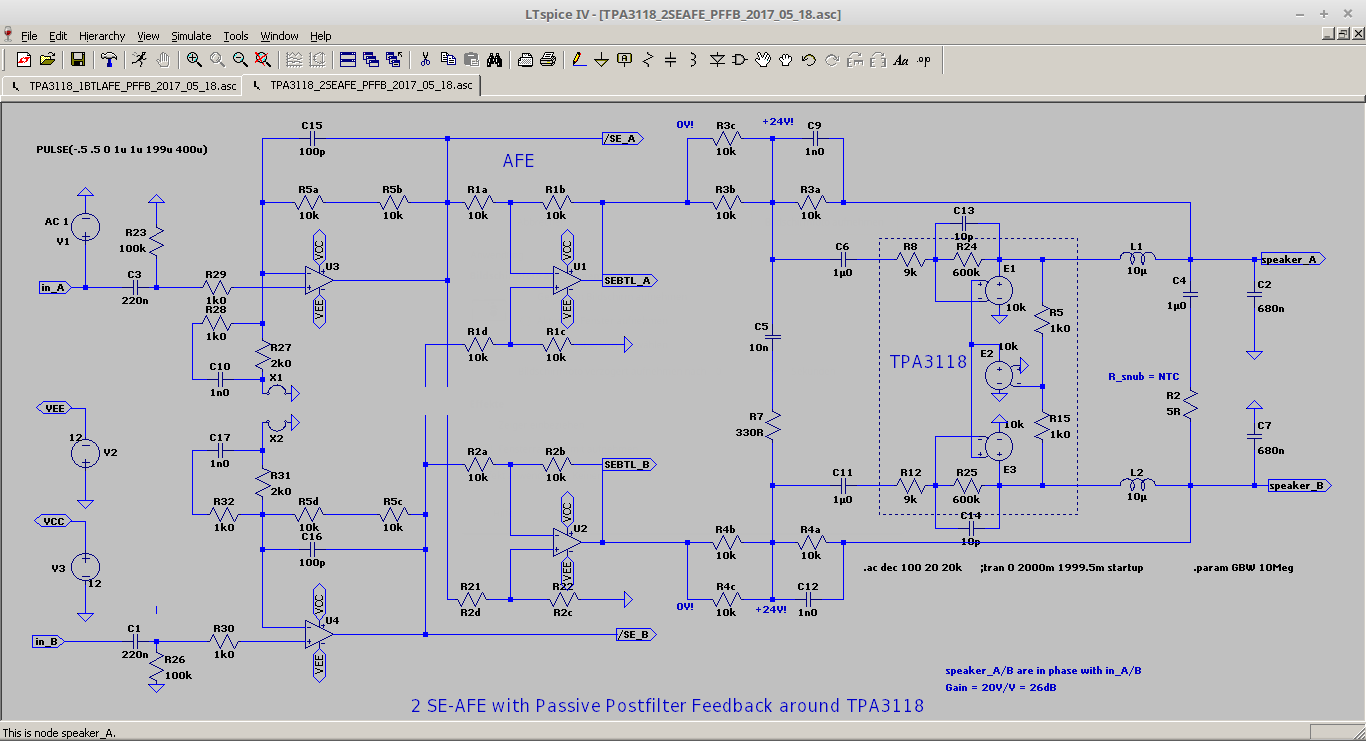Open the Control Panel hammer icon

[x=108, y=60]
